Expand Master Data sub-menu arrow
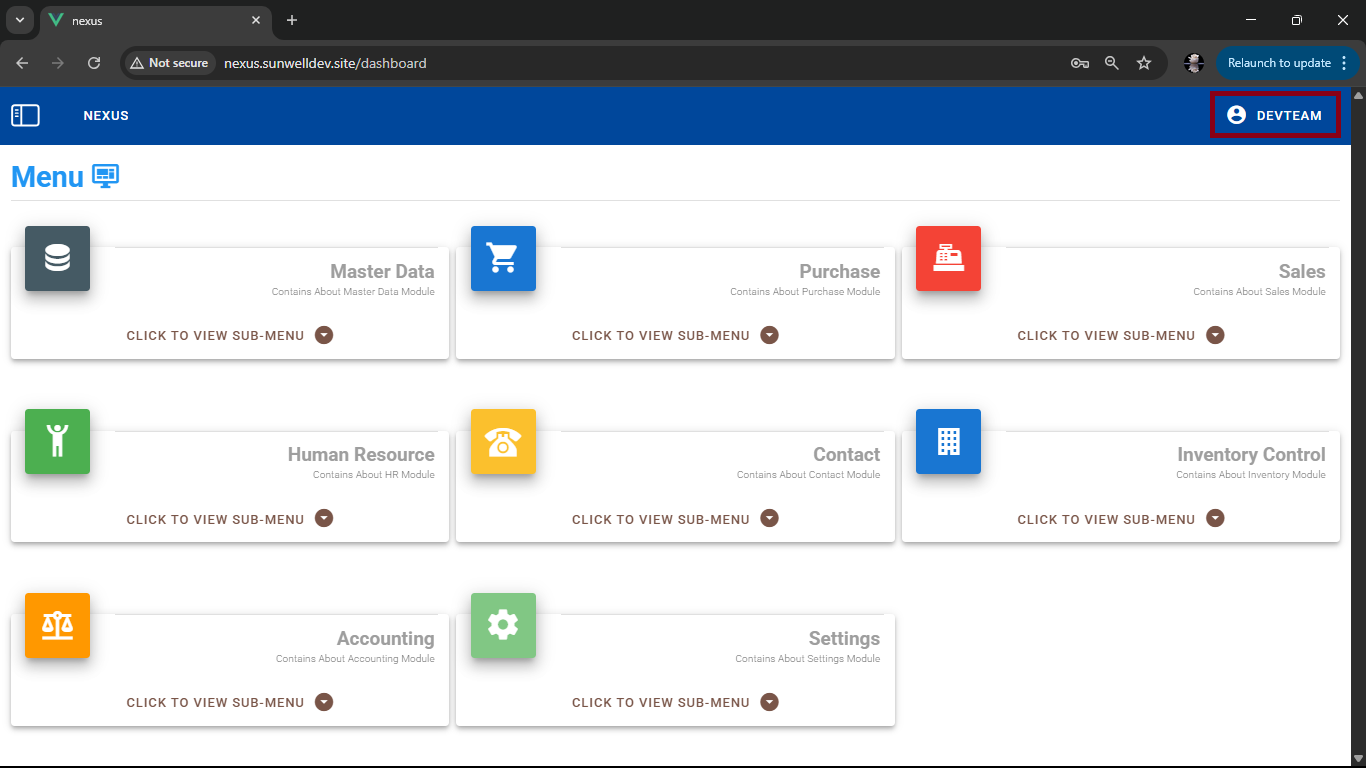Image resolution: width=1366 pixels, height=768 pixels. [324, 335]
